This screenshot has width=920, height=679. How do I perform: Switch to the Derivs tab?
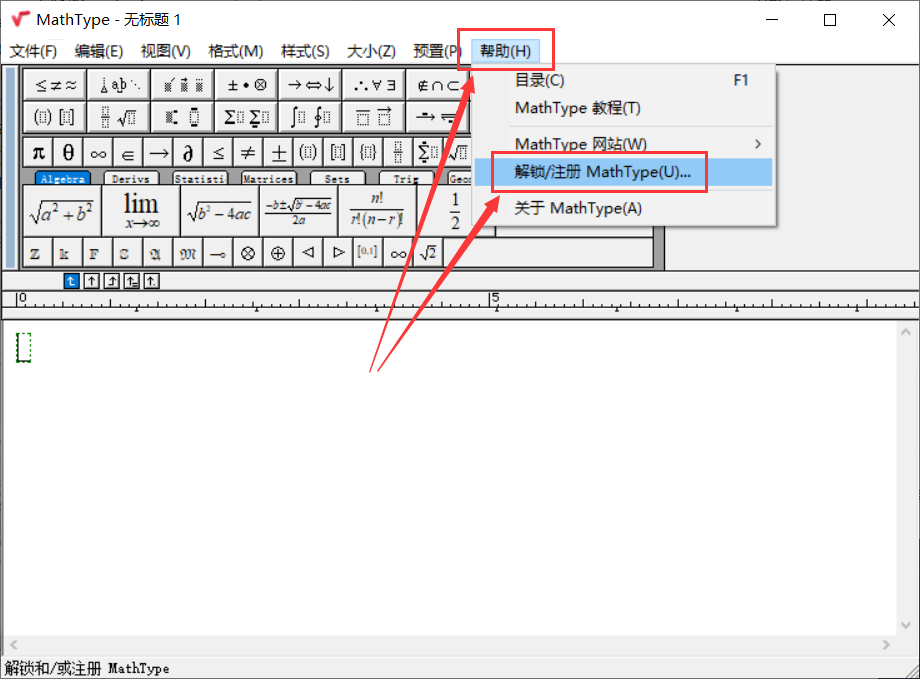click(x=131, y=179)
